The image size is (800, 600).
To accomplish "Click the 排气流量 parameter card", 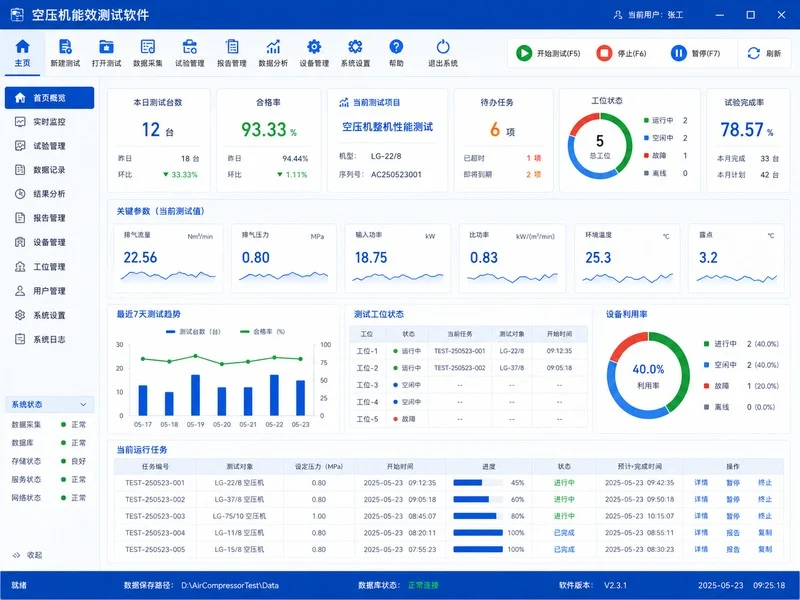I will click(x=168, y=258).
